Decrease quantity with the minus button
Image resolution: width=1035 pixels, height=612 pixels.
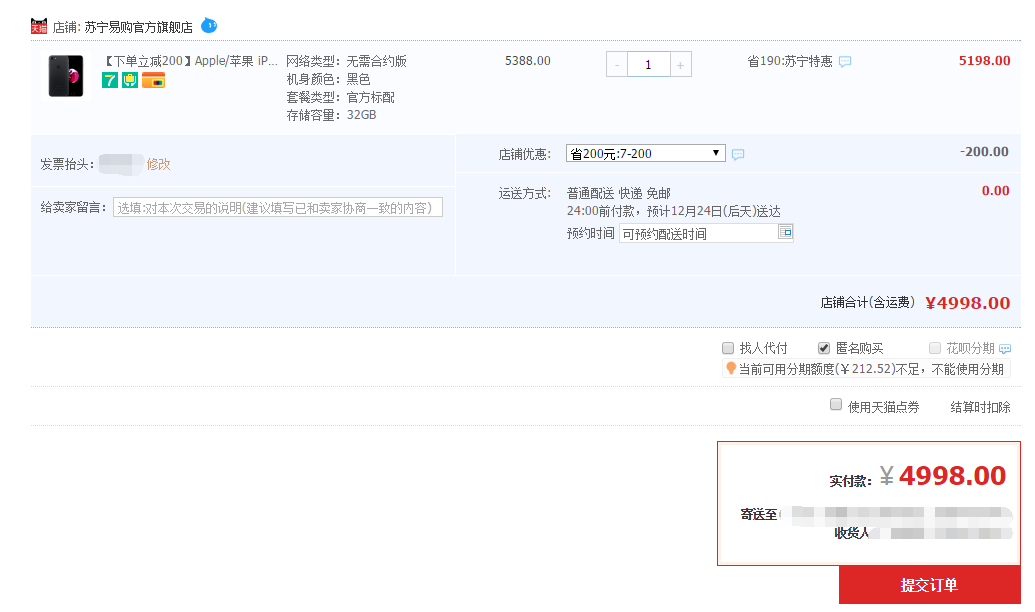[617, 65]
